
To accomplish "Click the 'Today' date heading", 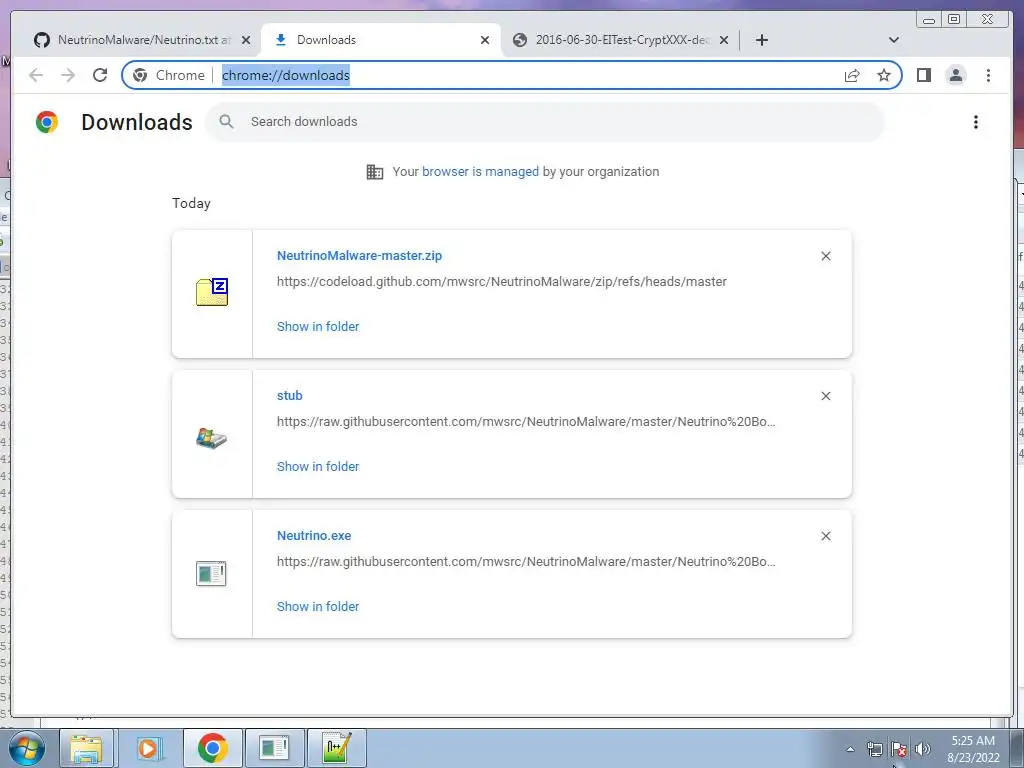I will 191,203.
